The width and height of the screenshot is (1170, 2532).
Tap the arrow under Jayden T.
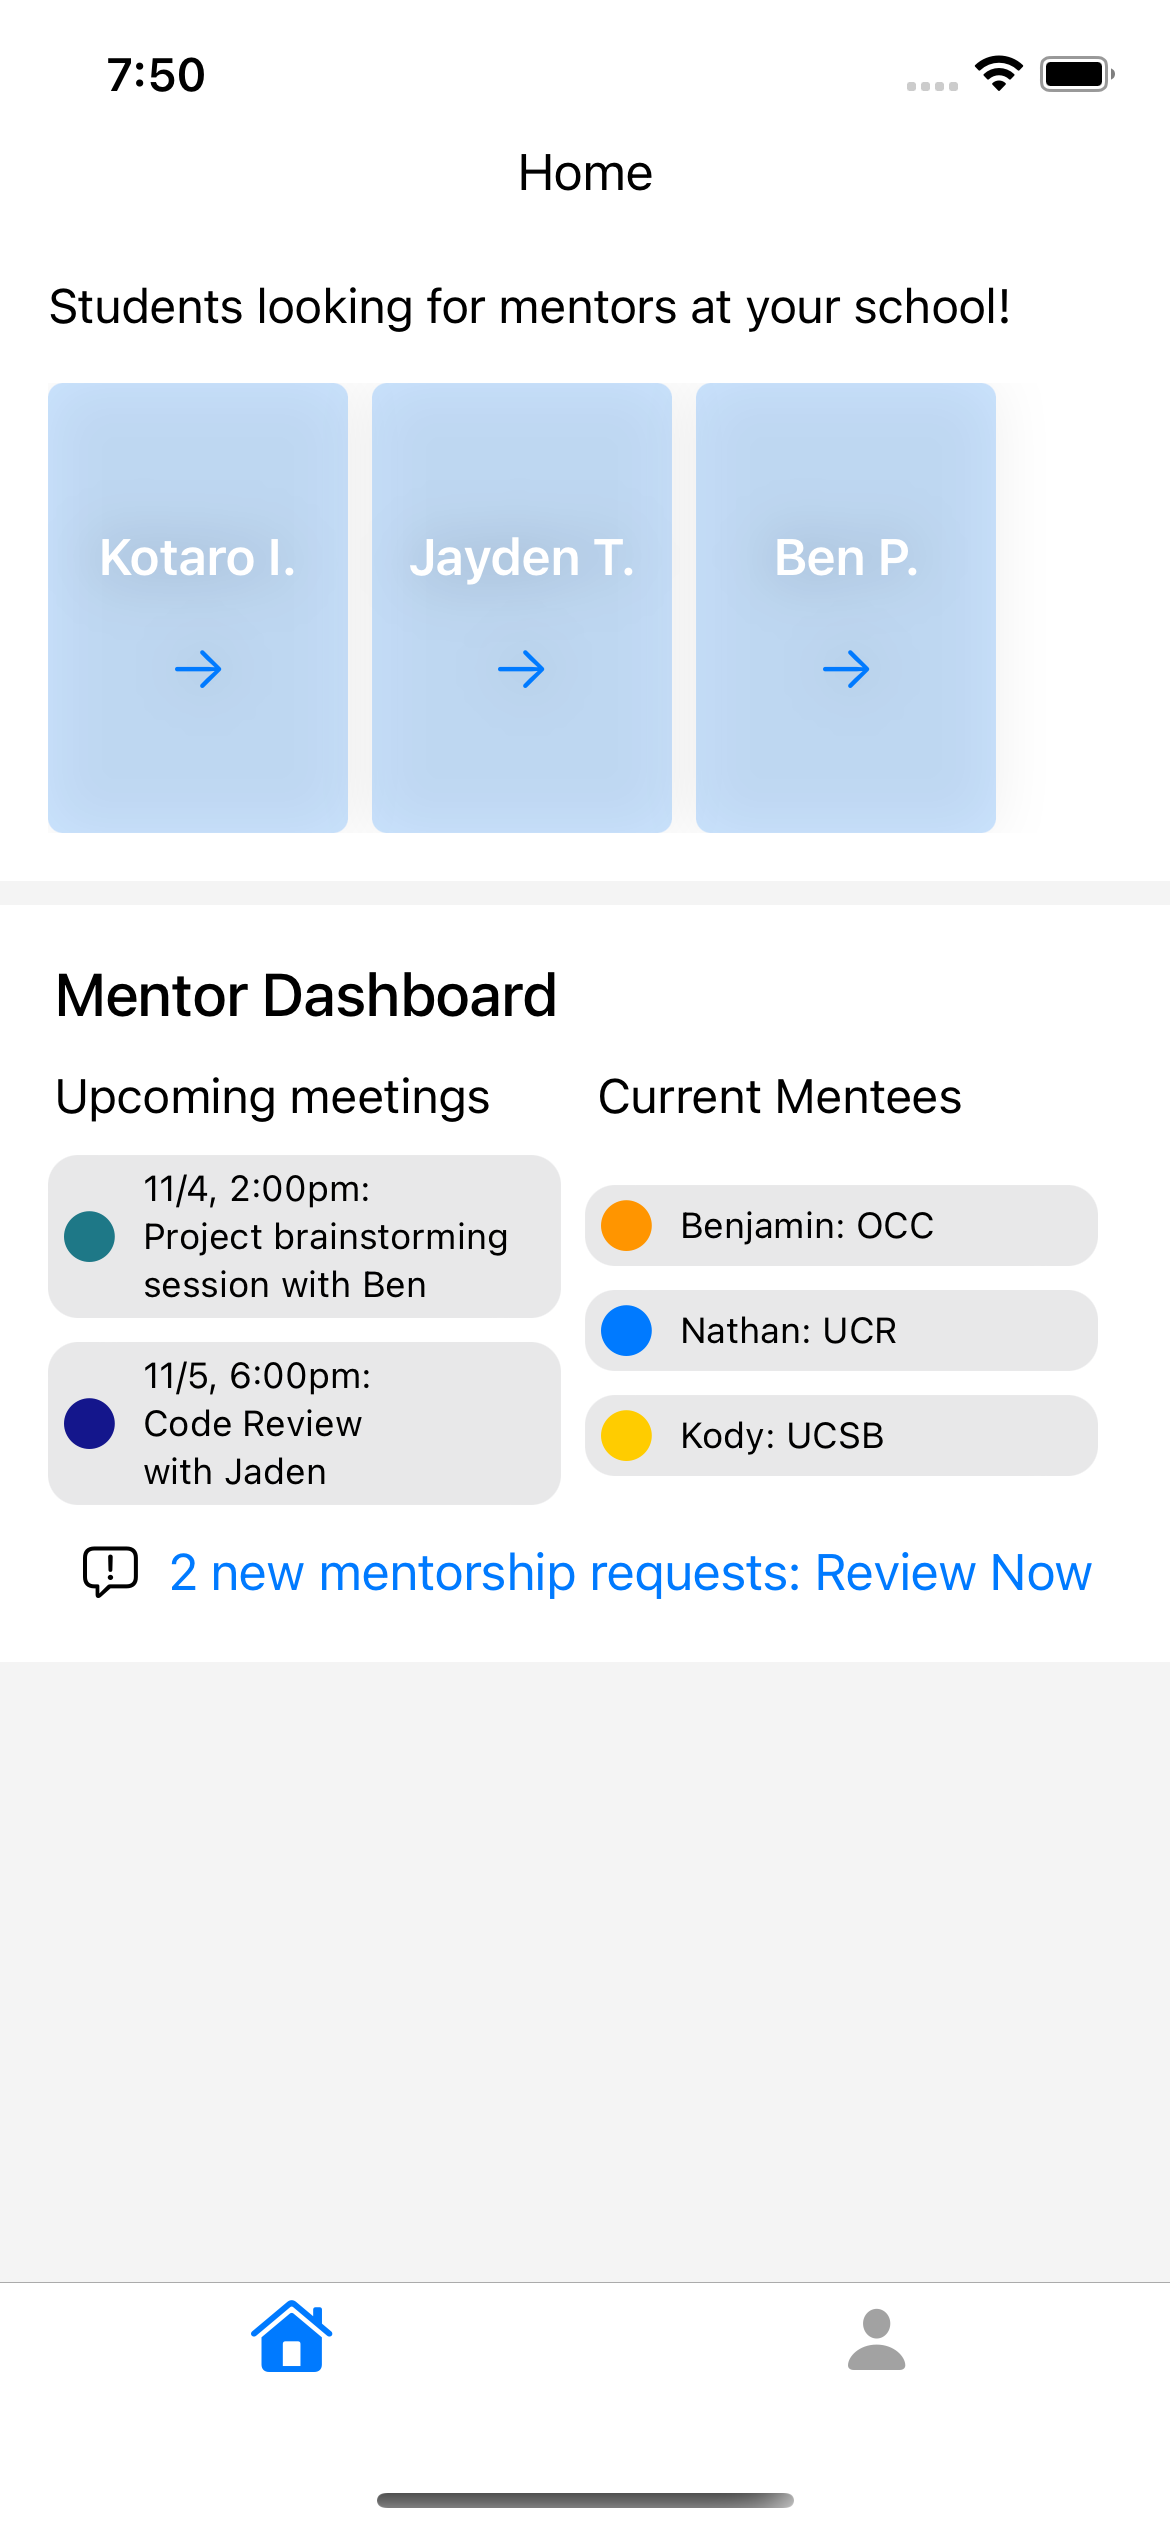[x=521, y=669]
